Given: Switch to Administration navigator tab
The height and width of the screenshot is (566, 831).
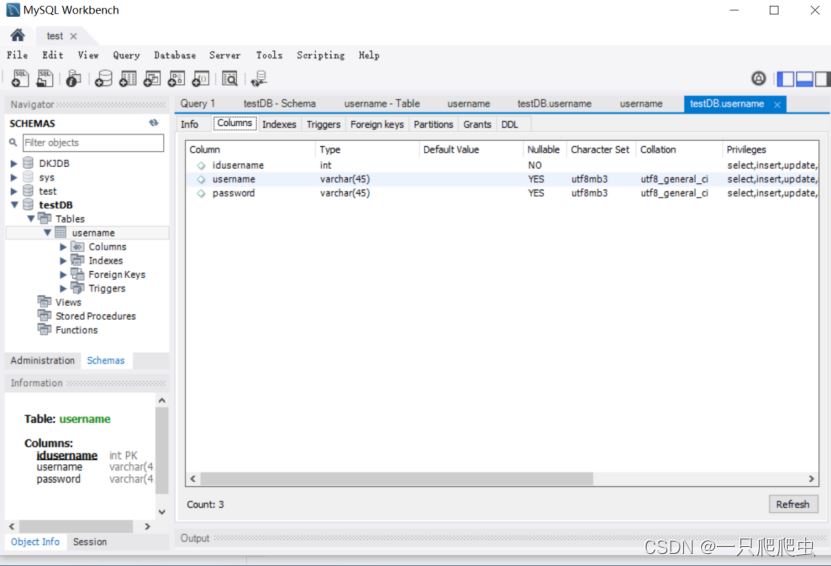Looking at the screenshot, I should [42, 360].
